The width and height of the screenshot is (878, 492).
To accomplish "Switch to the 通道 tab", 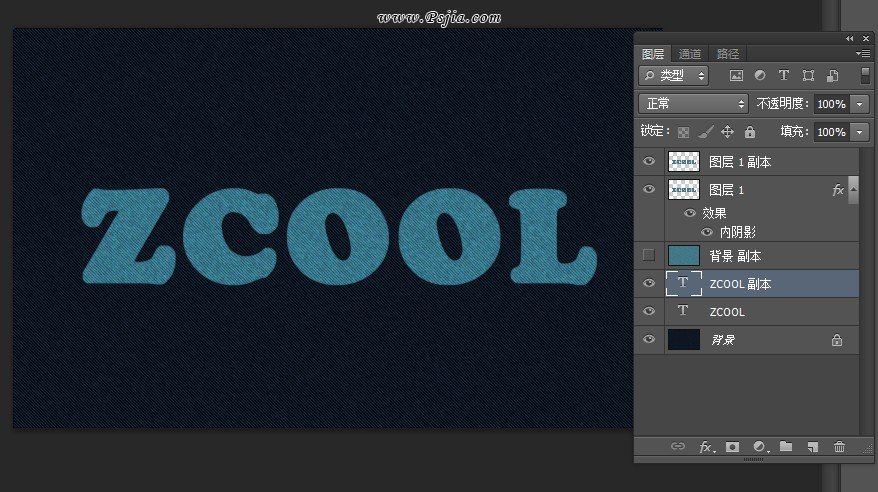I will pos(690,54).
